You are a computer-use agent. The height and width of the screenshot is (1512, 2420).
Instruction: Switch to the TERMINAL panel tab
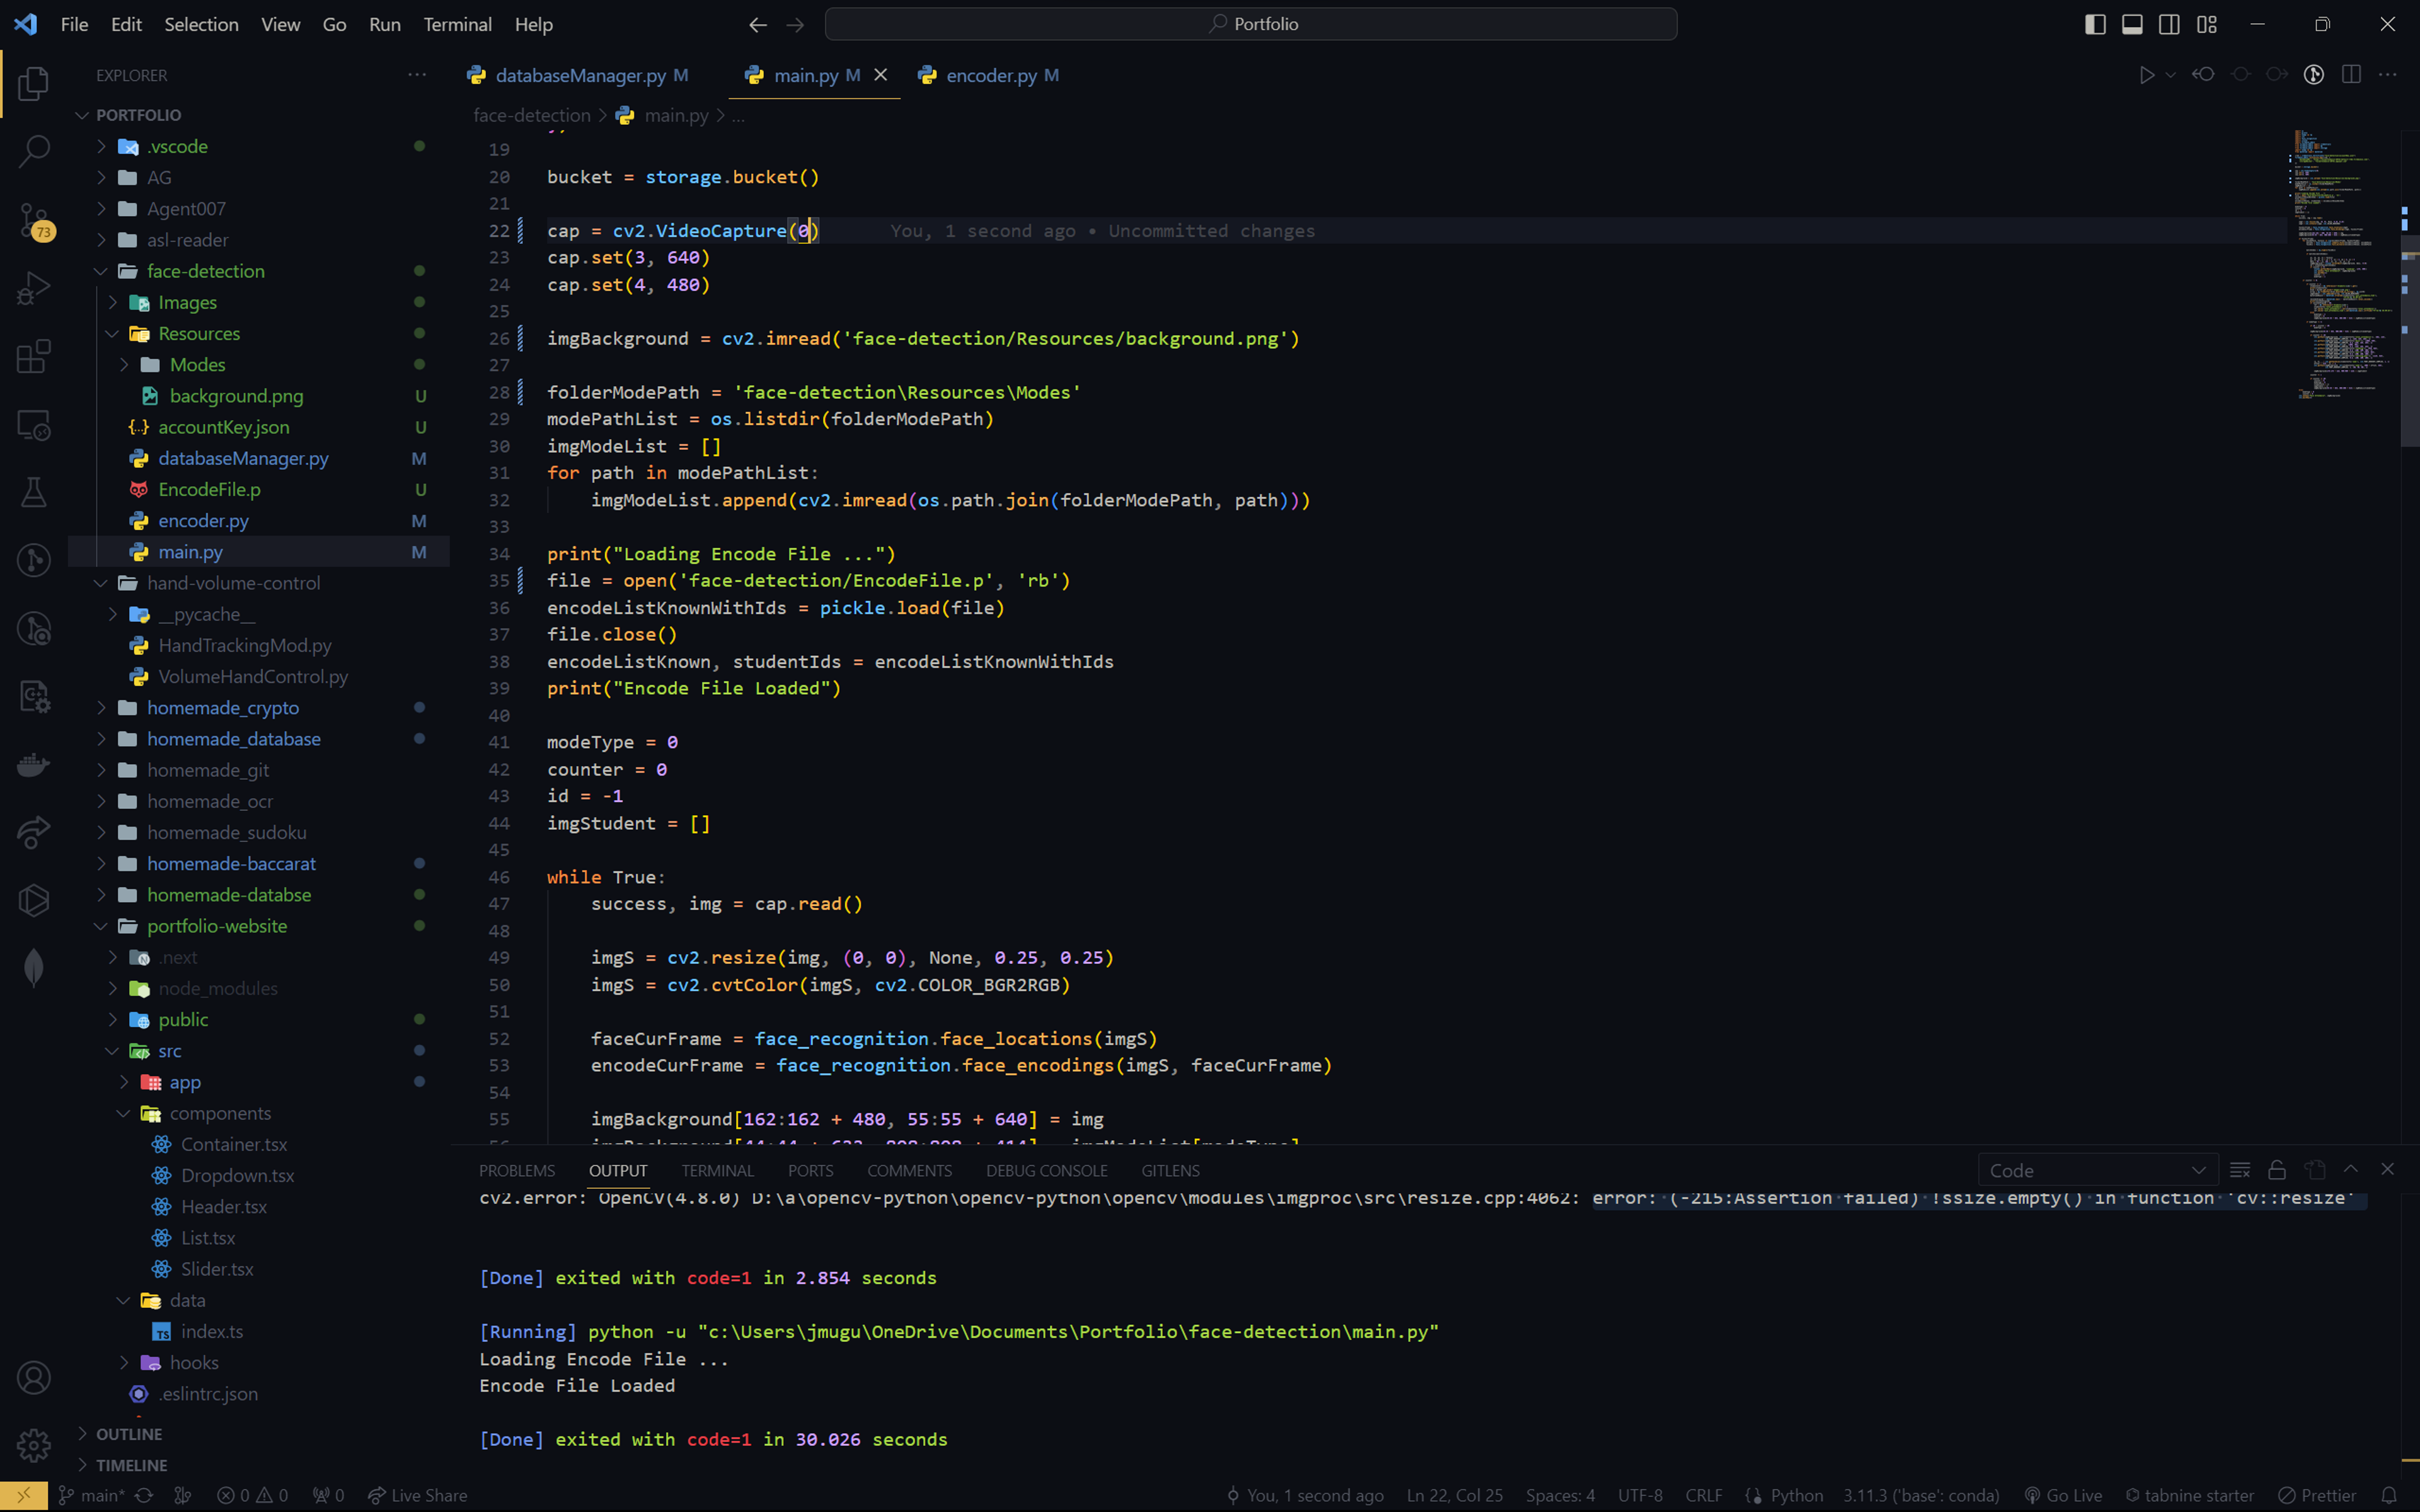click(717, 1170)
